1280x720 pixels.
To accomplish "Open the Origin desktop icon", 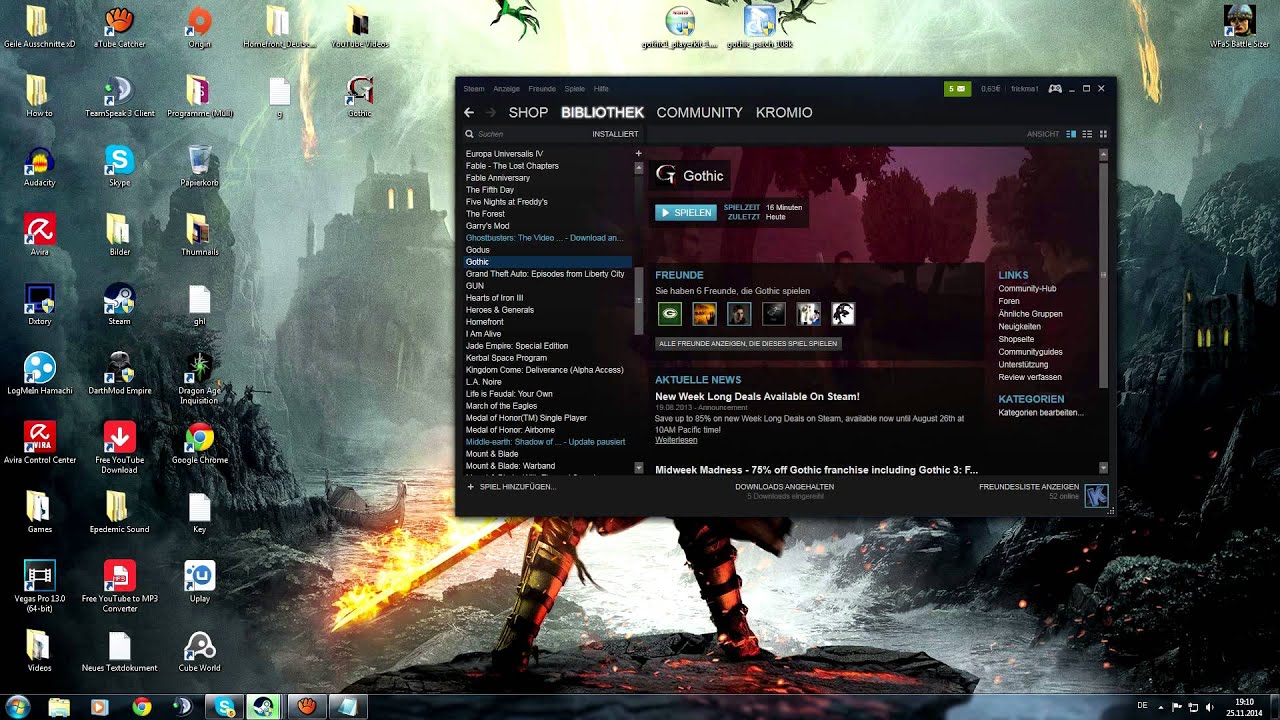I will (199, 21).
